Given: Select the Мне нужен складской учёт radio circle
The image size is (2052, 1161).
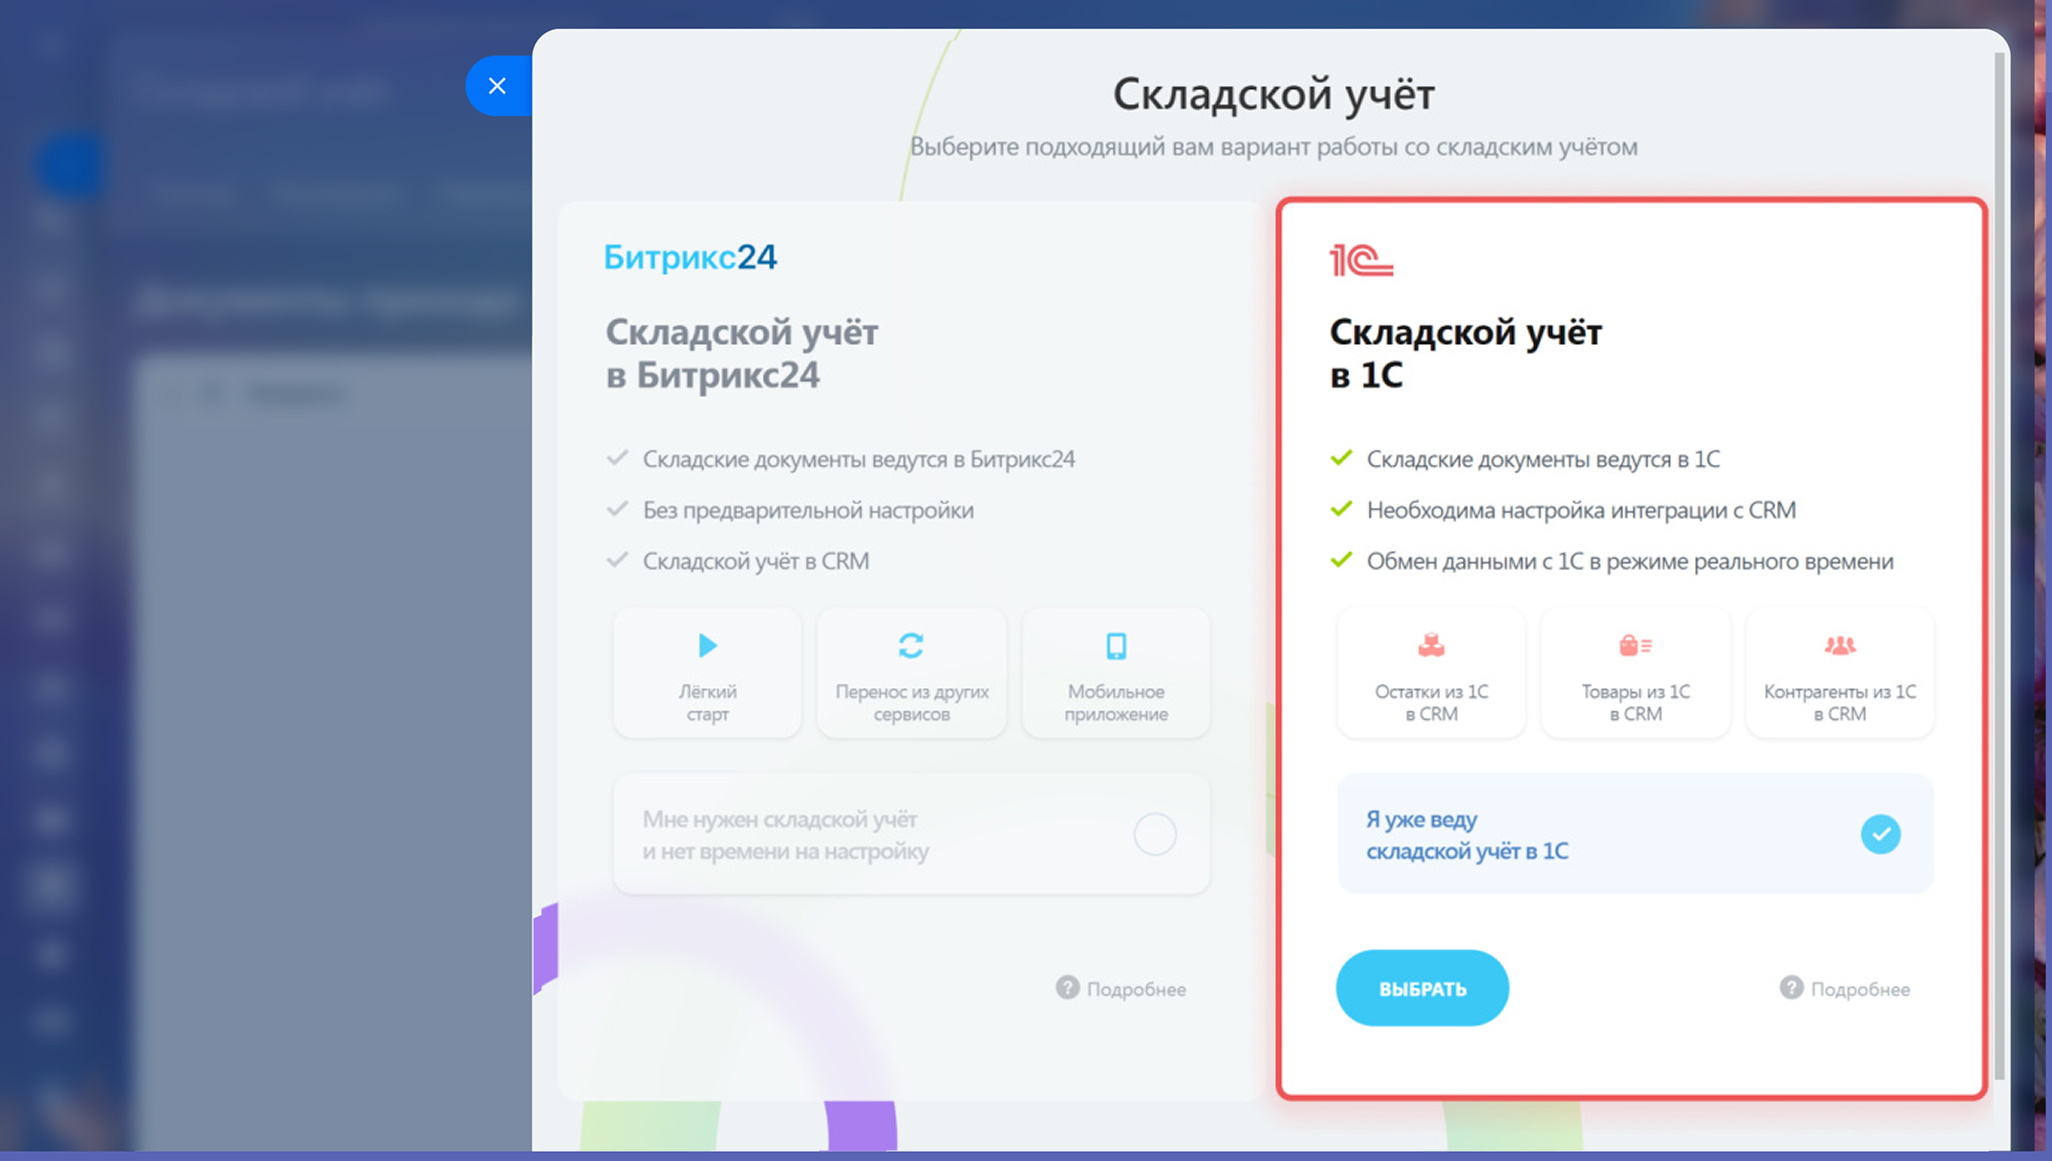Looking at the screenshot, I should (1155, 834).
